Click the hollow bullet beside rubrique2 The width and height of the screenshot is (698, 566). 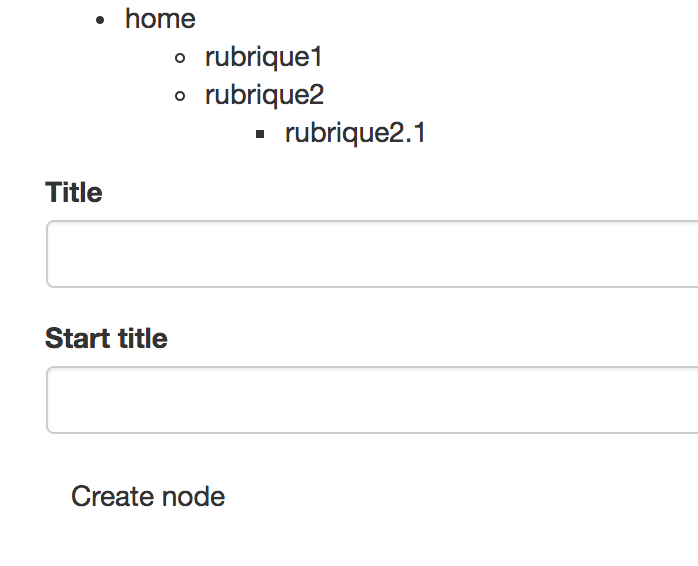(x=180, y=96)
